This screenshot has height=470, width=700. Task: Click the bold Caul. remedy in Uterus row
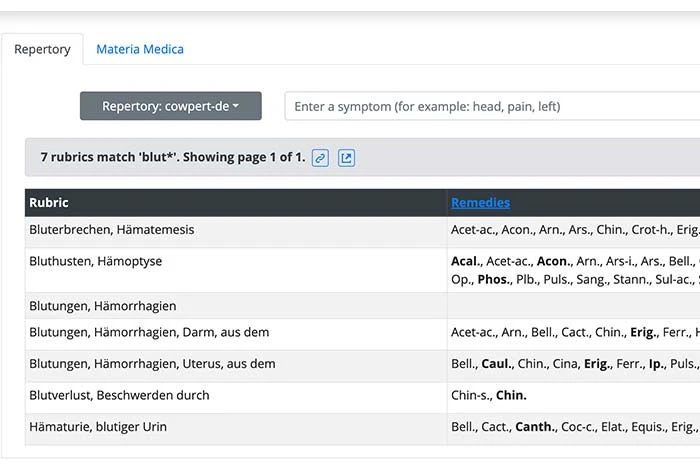point(497,364)
